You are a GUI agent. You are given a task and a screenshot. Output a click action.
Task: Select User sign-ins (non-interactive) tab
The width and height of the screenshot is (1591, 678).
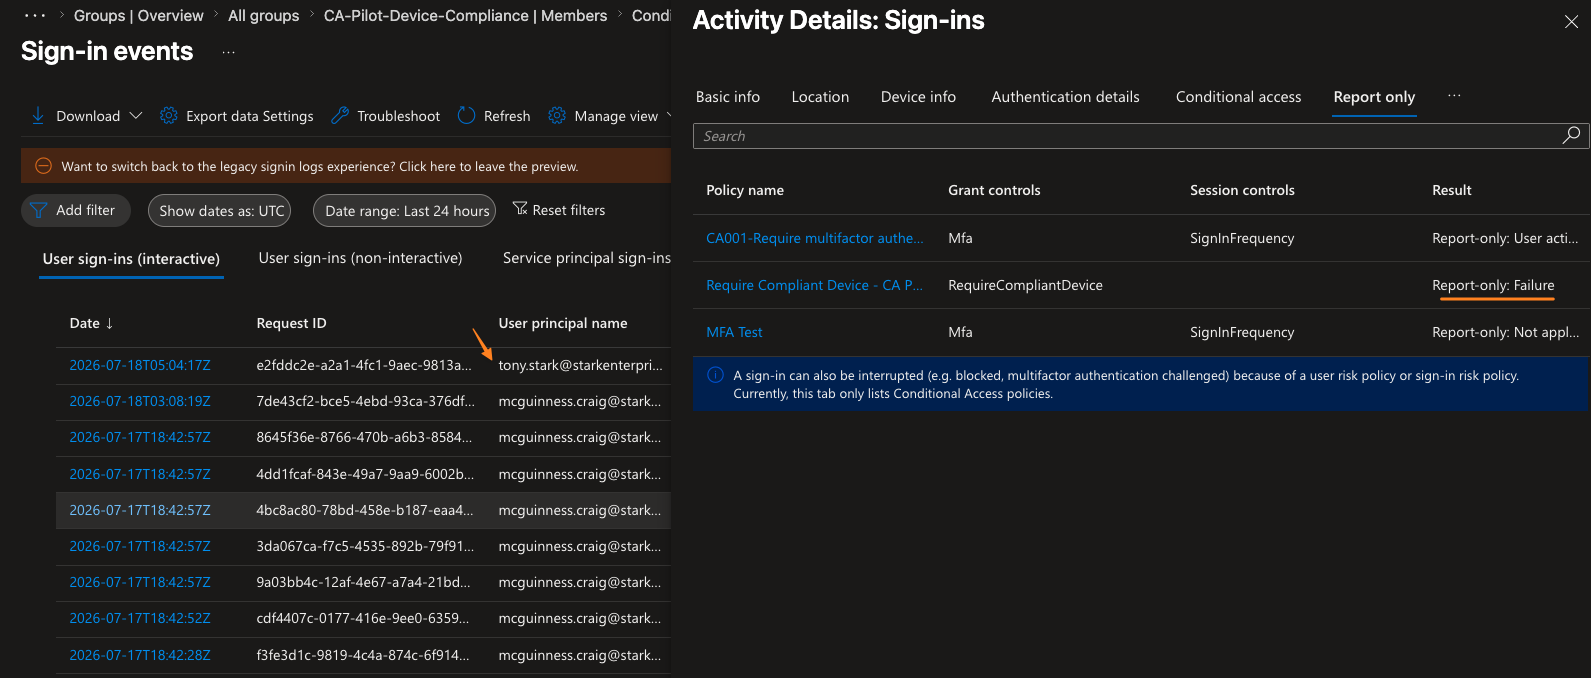pyautogui.click(x=360, y=258)
